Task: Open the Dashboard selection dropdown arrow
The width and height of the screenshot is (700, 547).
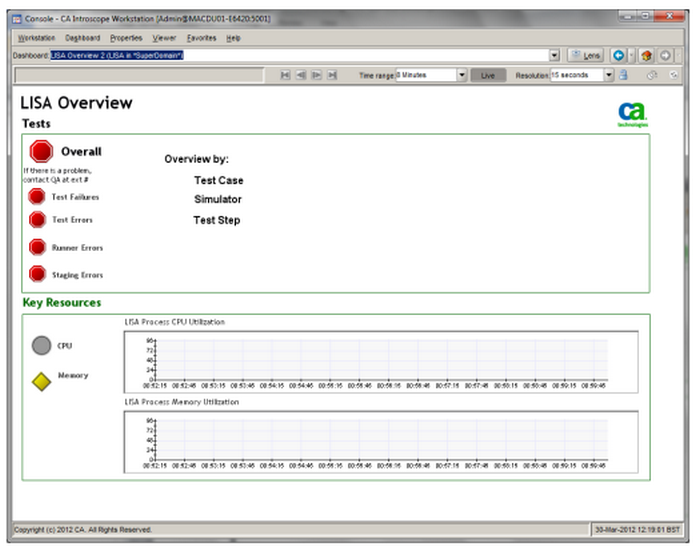Action: [x=554, y=55]
